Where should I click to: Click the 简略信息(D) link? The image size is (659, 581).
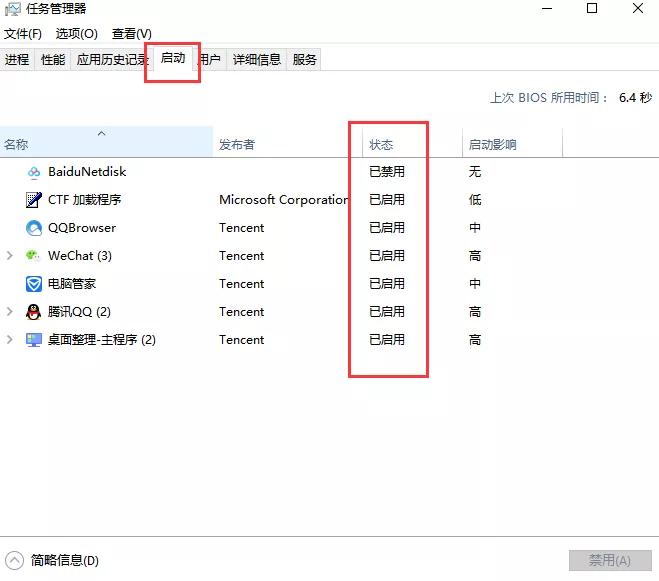coord(65,560)
